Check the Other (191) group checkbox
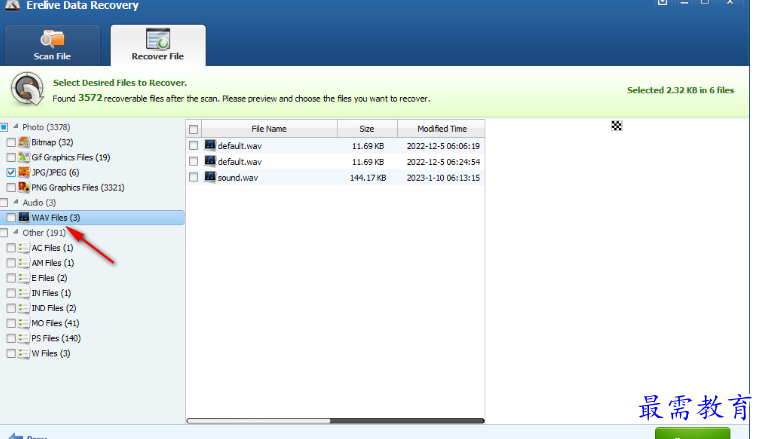This screenshot has width=760, height=439. (x=4, y=233)
